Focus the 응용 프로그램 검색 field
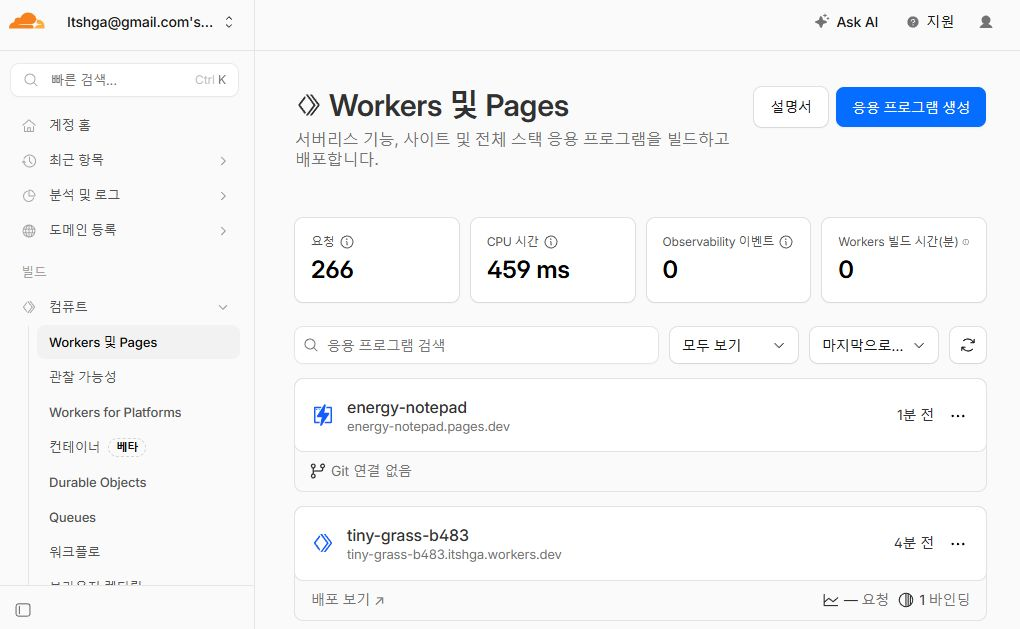Image resolution: width=1020 pixels, height=629 pixels. coord(476,345)
